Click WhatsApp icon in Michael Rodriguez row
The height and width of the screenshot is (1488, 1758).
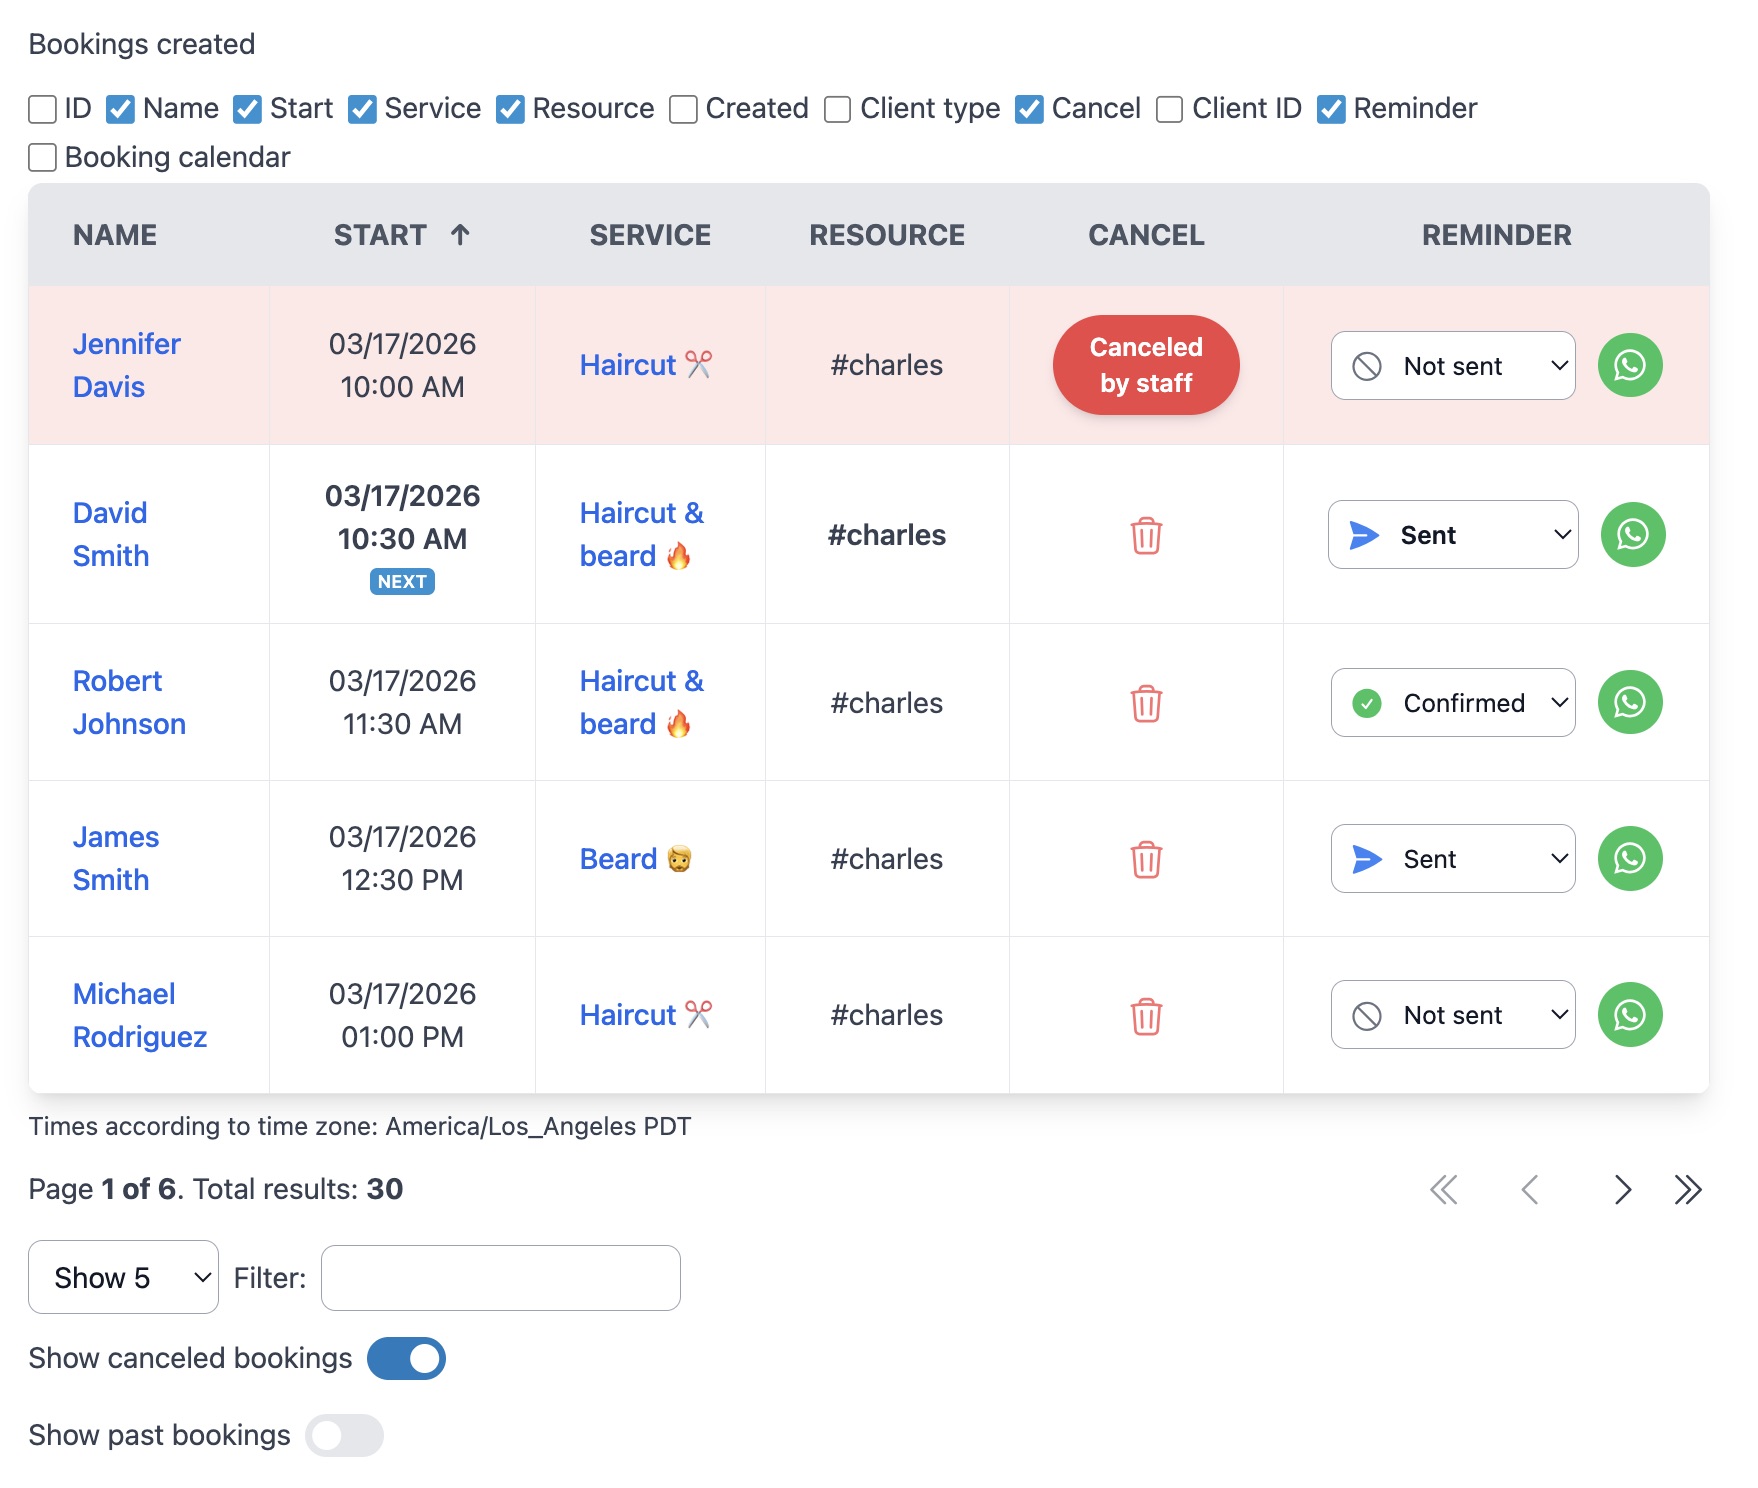click(x=1629, y=1015)
